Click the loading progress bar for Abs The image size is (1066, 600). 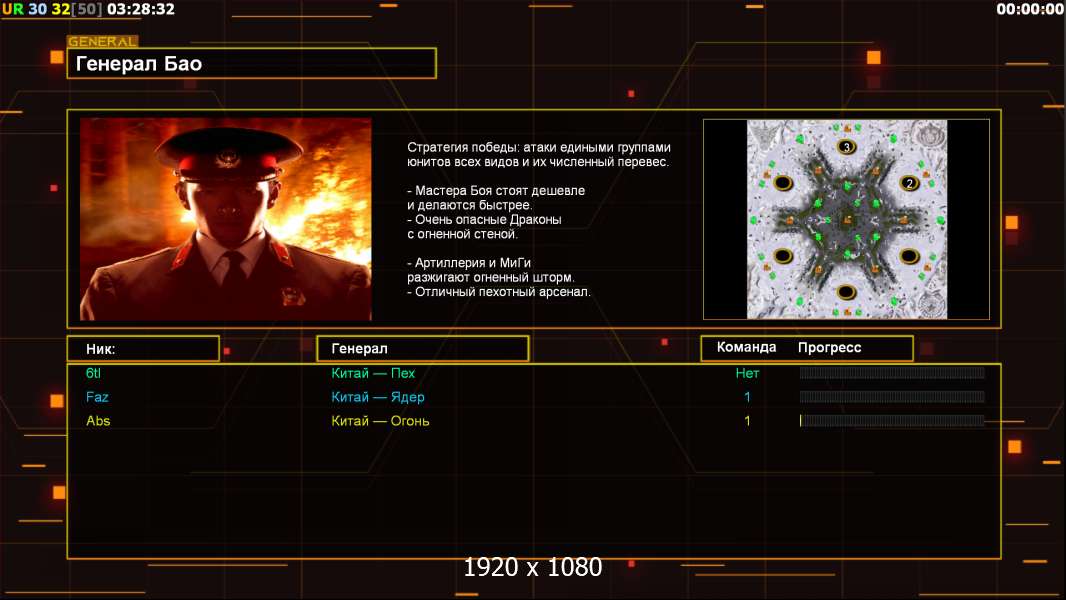(892, 421)
